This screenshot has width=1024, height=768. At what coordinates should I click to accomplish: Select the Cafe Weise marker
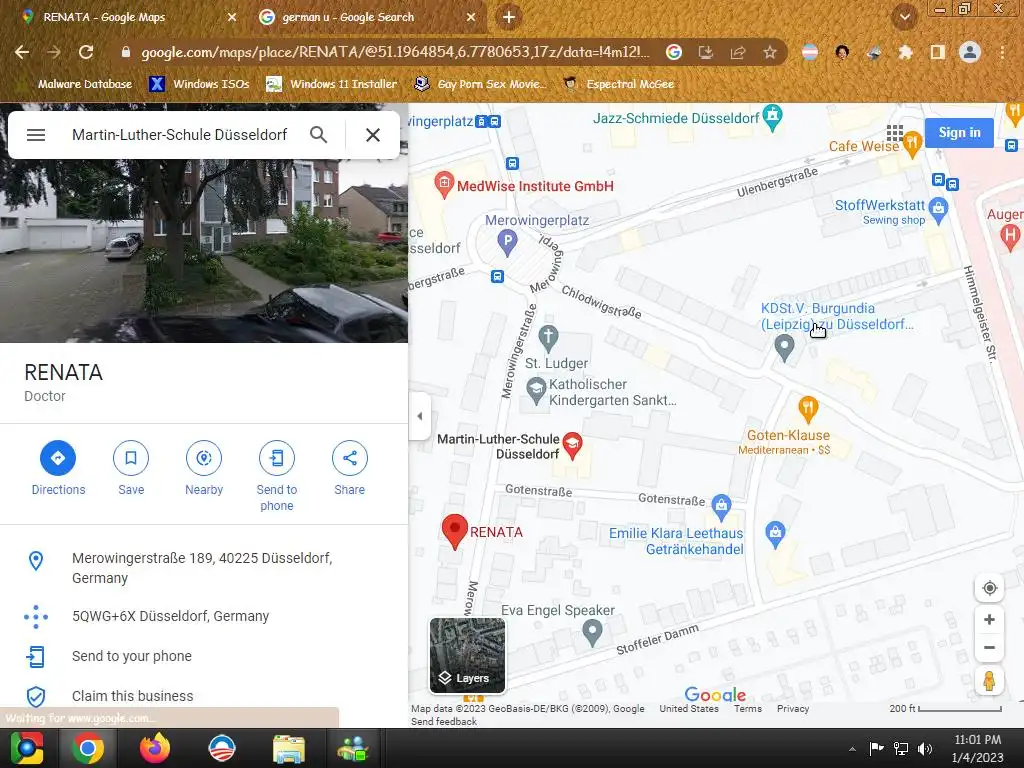912,144
